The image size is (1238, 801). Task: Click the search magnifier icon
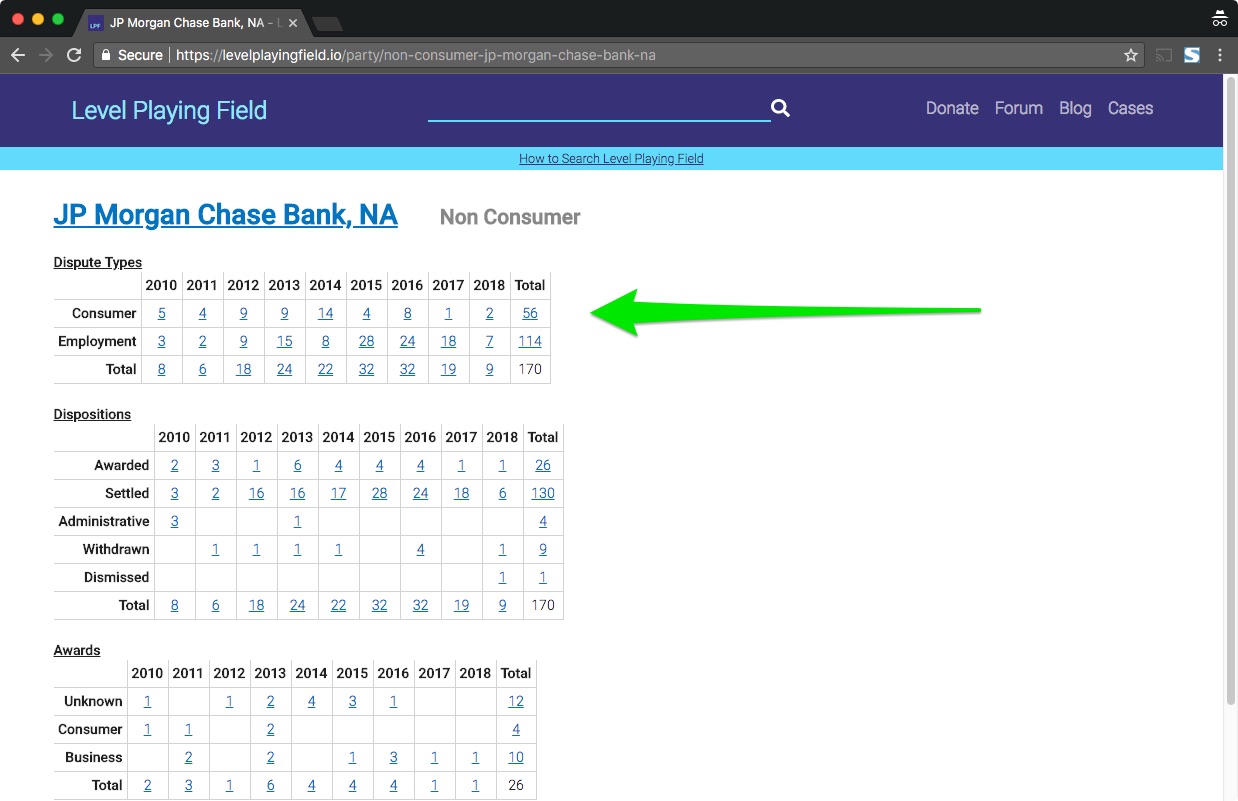point(781,108)
